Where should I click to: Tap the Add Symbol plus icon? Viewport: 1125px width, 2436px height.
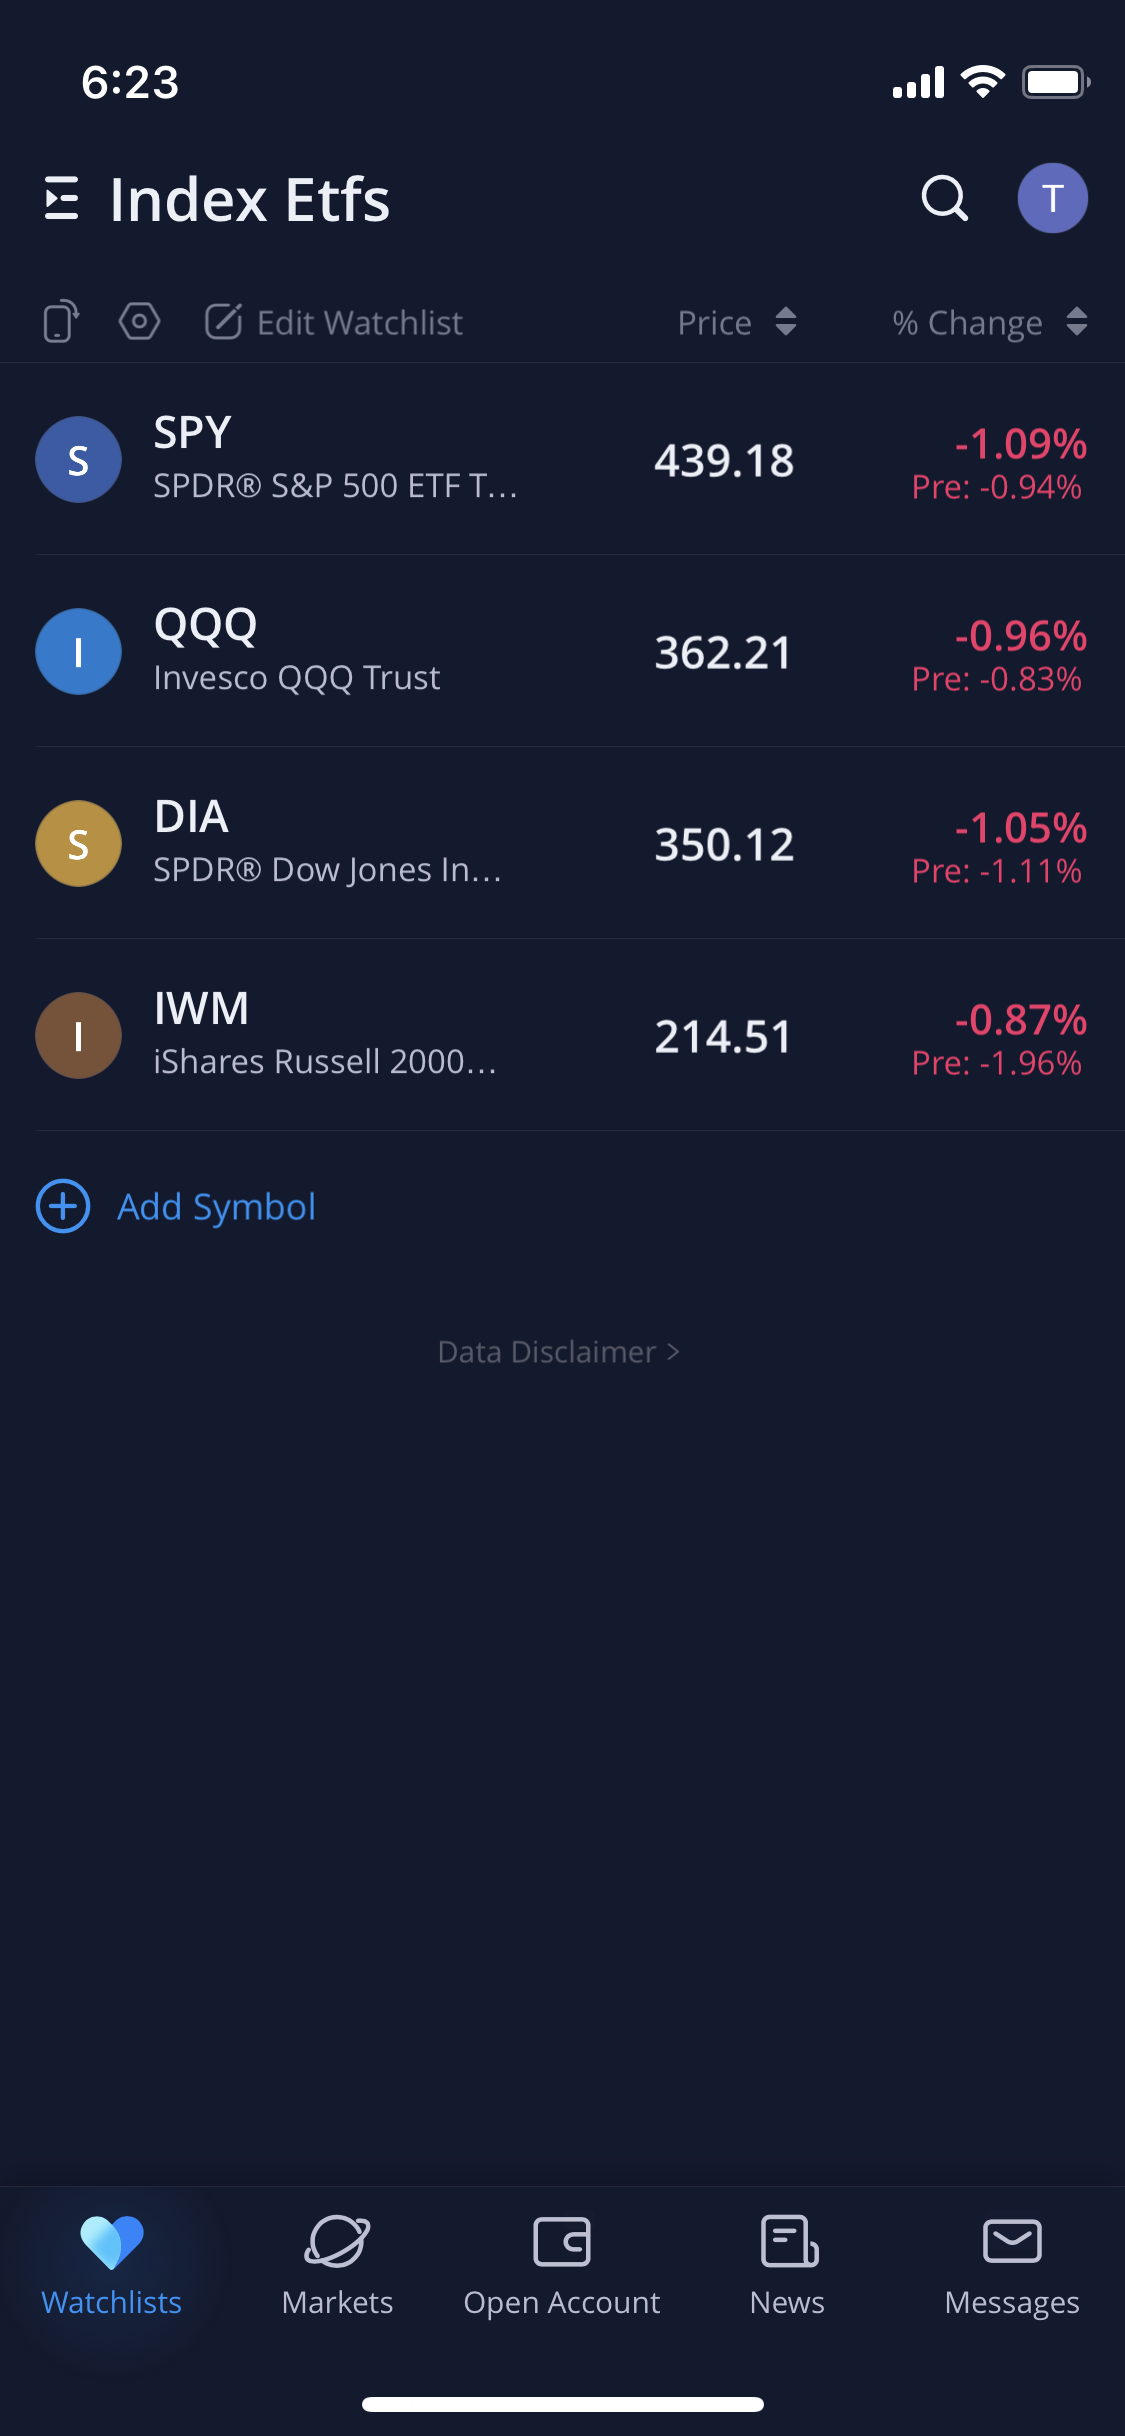63,1206
